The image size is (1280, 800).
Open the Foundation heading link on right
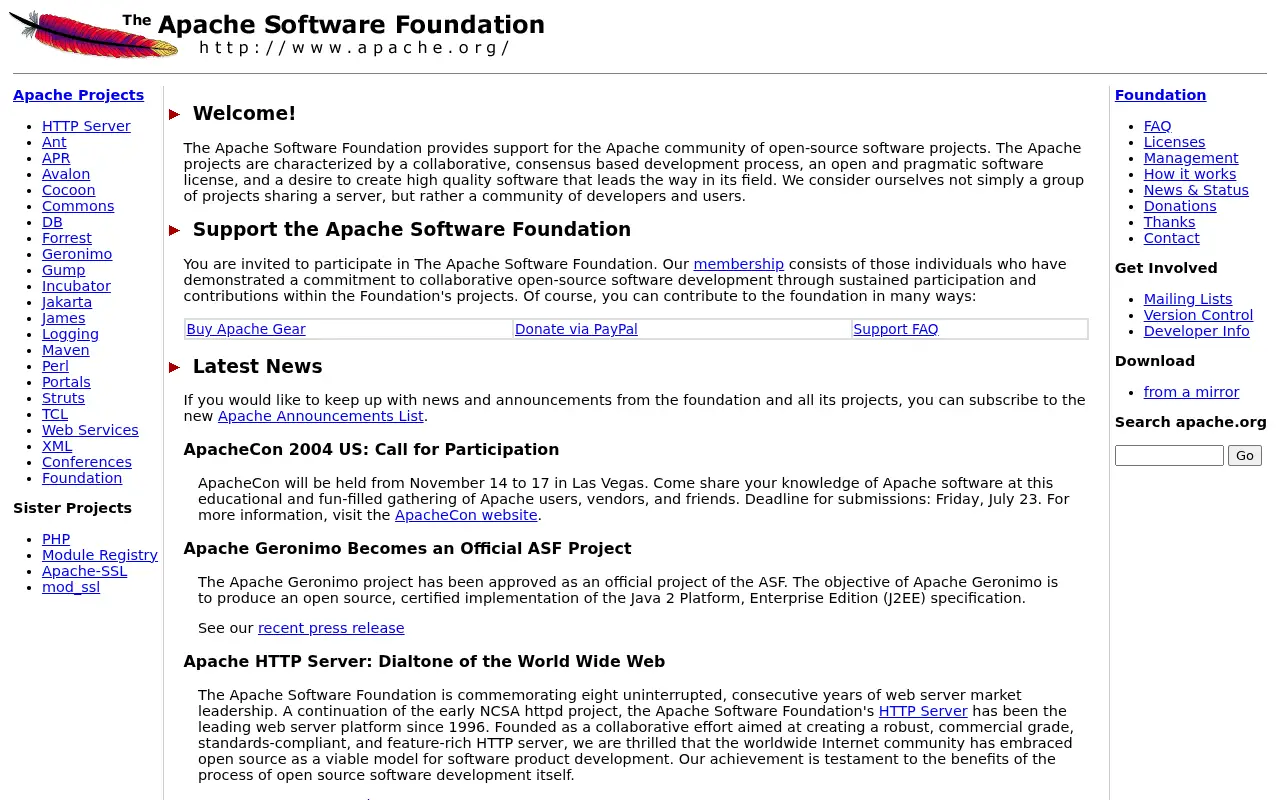click(x=1160, y=95)
